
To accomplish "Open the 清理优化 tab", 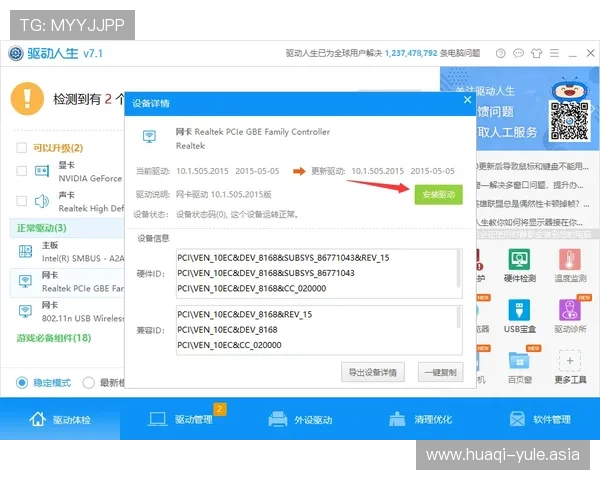I will click(420, 420).
